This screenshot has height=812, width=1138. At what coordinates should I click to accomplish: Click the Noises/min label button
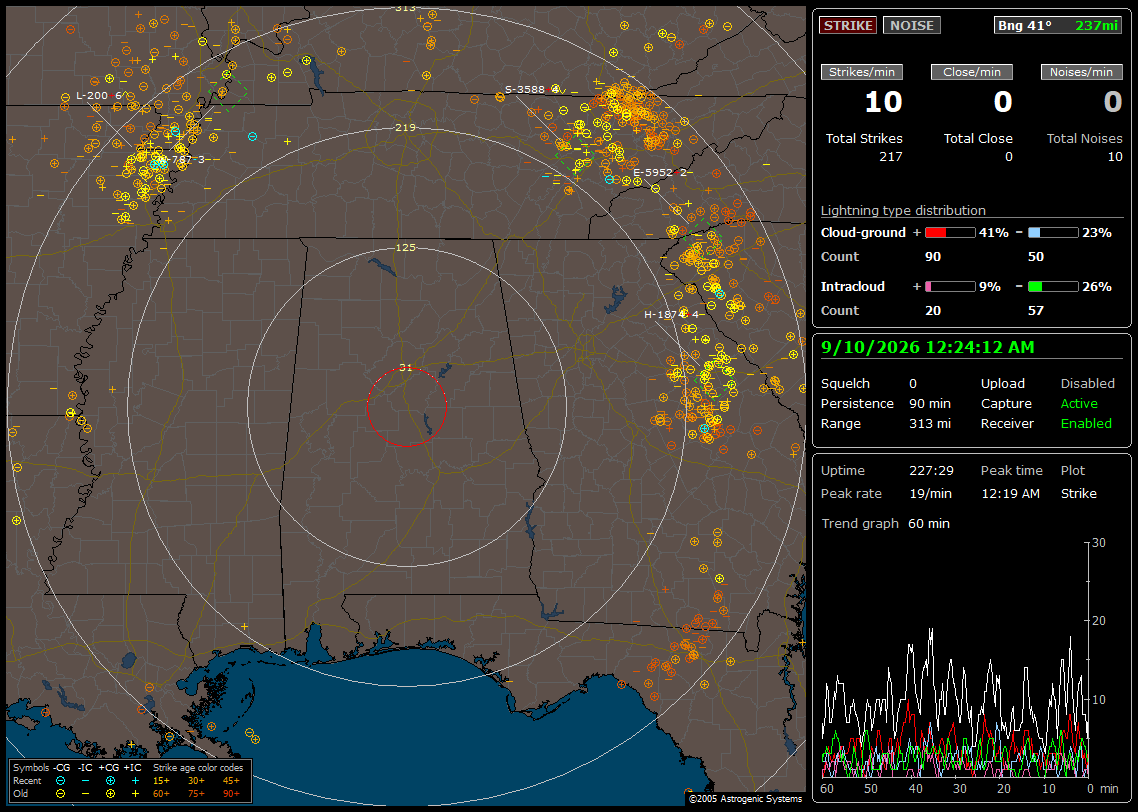click(x=1081, y=72)
